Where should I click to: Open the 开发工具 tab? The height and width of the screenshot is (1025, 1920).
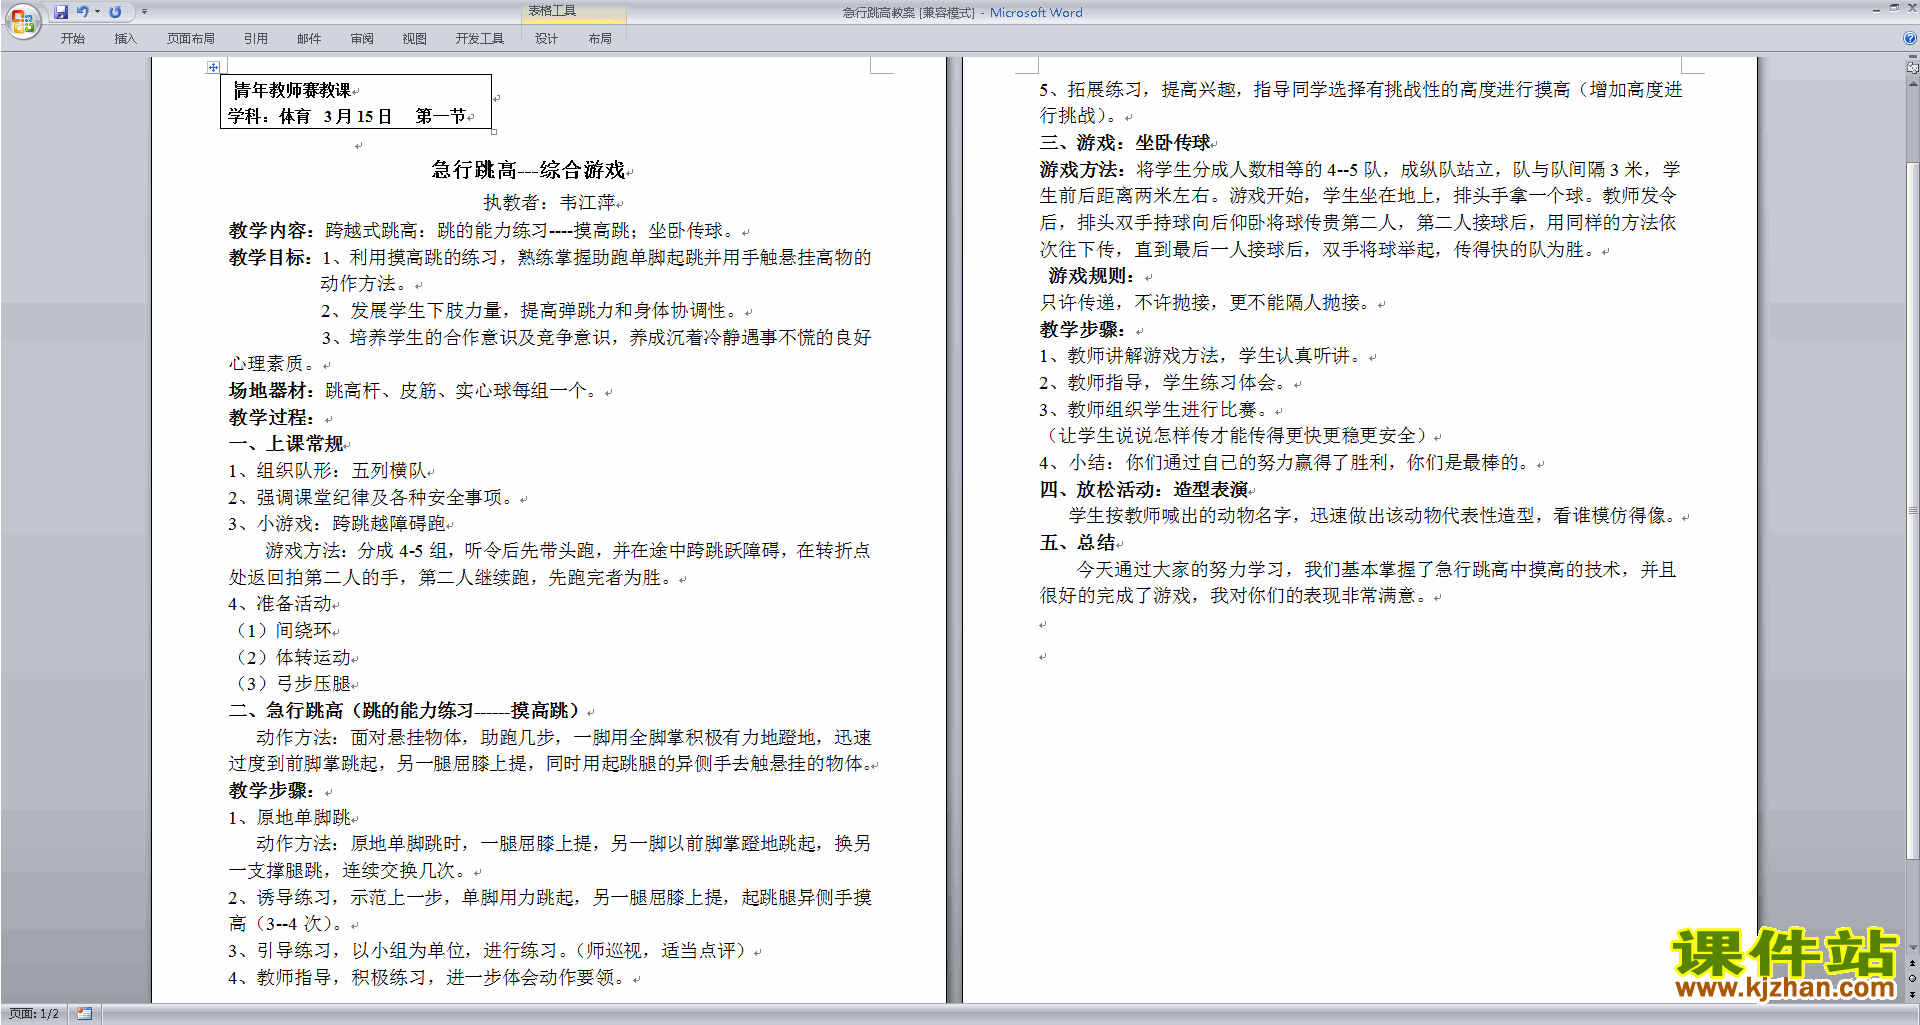click(x=480, y=39)
